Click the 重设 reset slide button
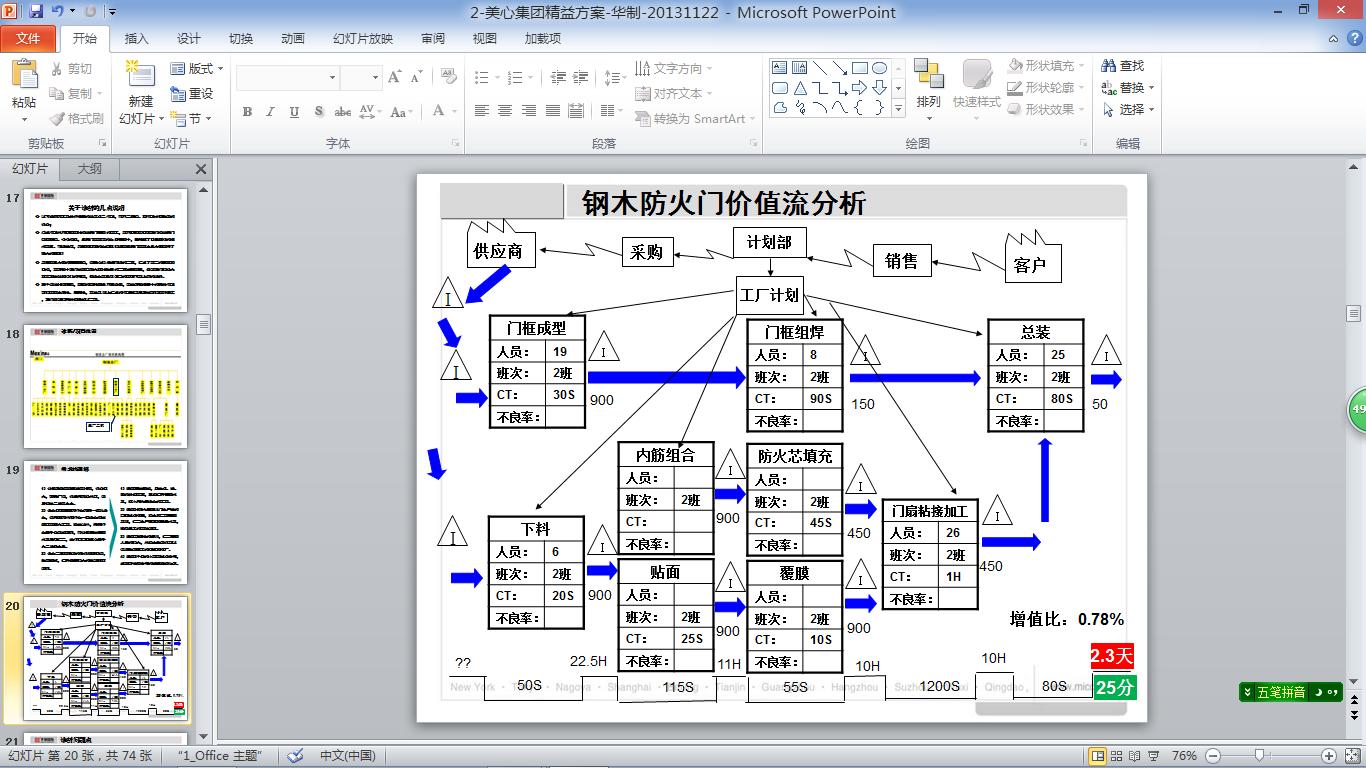 [192, 93]
